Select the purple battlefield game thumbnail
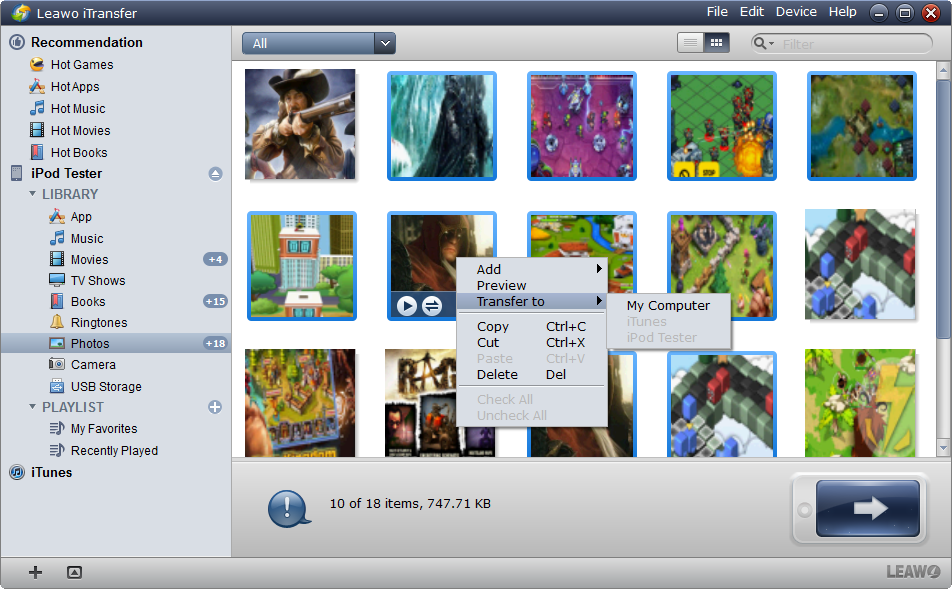Image resolution: width=952 pixels, height=589 pixels. click(582, 126)
